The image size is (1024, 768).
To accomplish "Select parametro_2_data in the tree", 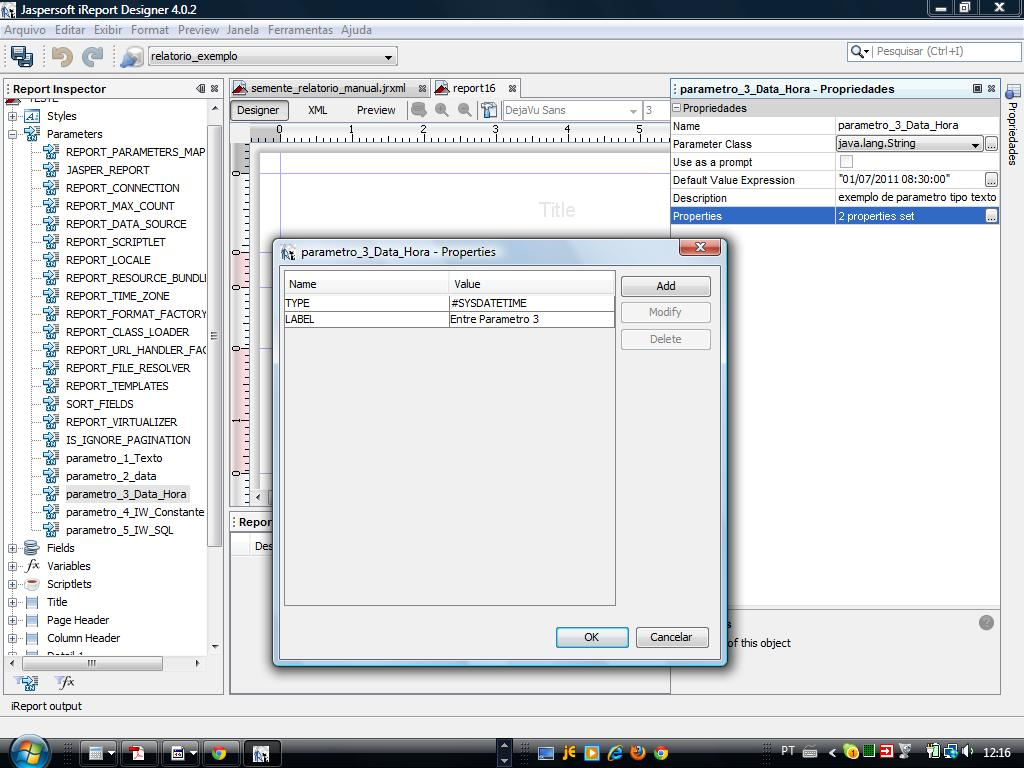I will click(x=111, y=476).
